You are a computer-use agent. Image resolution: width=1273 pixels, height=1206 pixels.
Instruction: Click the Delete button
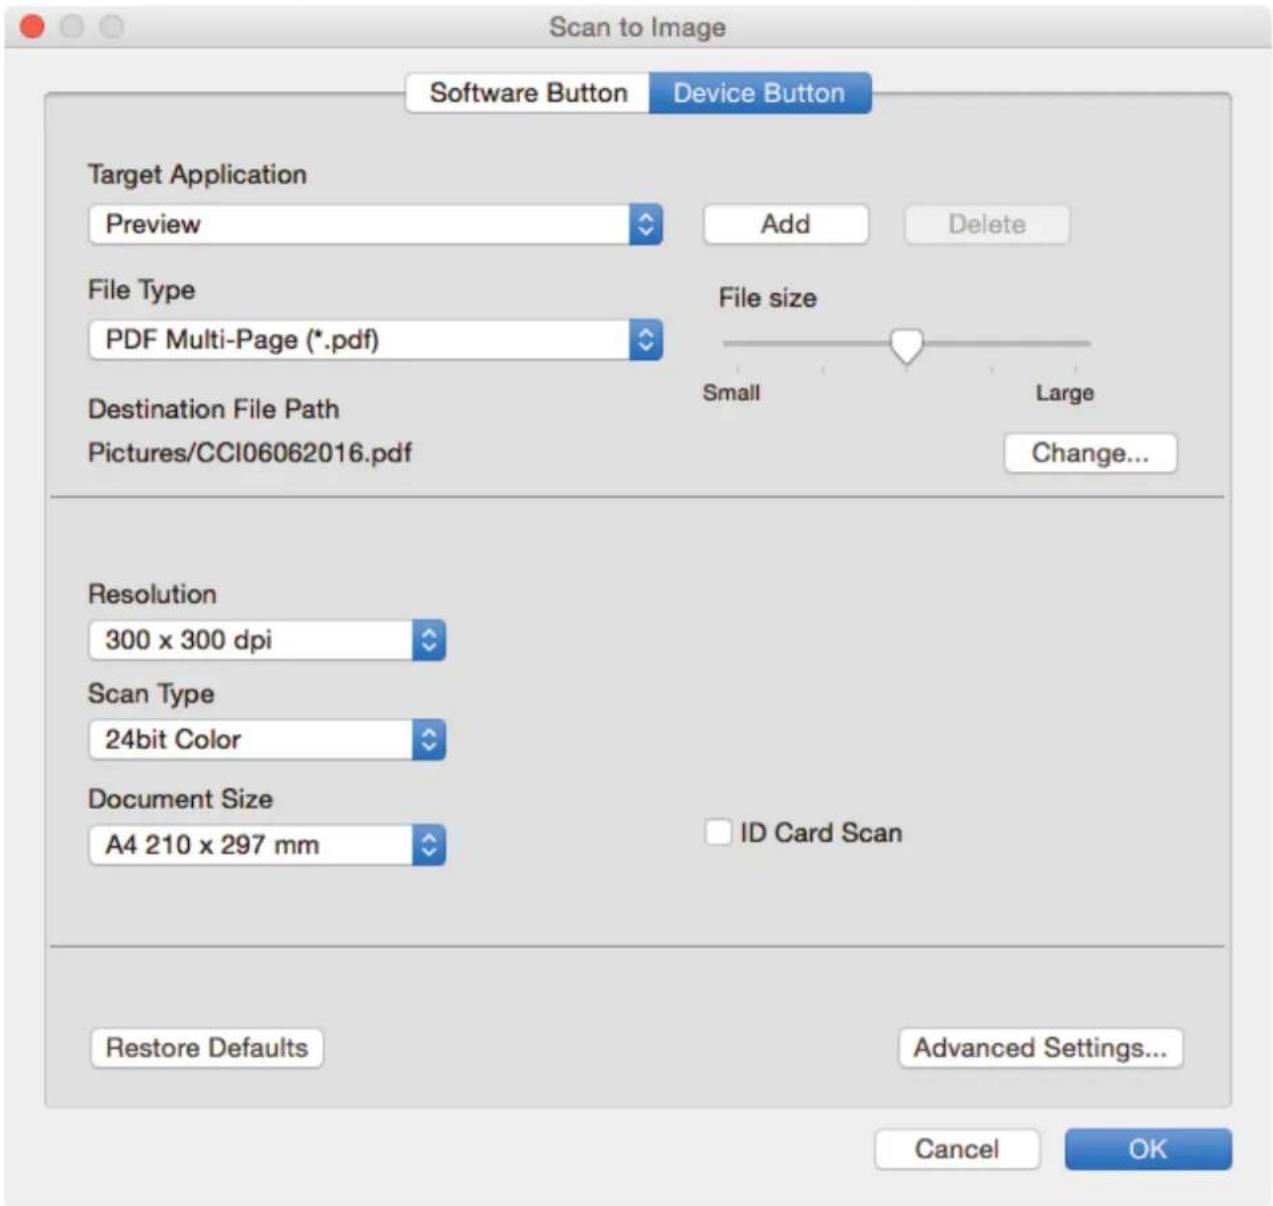pos(987,224)
